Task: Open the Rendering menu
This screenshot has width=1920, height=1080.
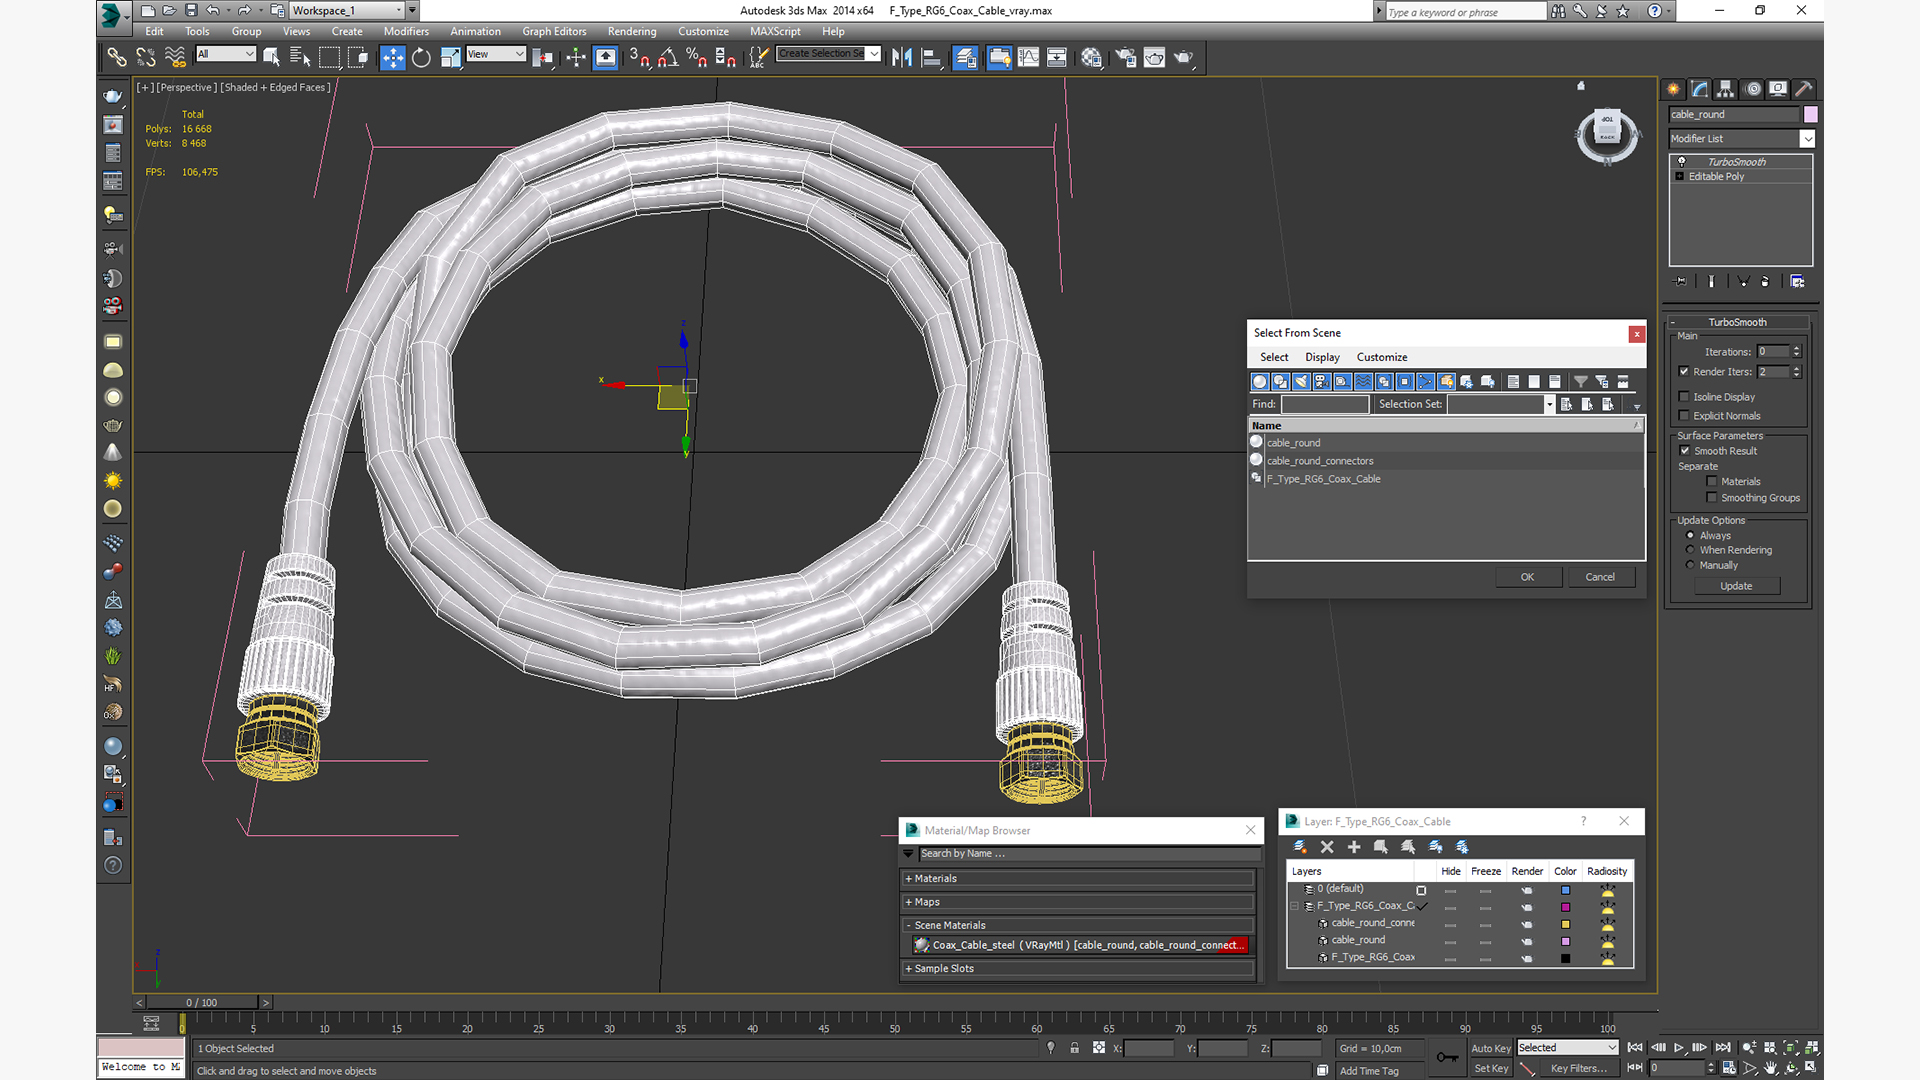Action: point(632,31)
